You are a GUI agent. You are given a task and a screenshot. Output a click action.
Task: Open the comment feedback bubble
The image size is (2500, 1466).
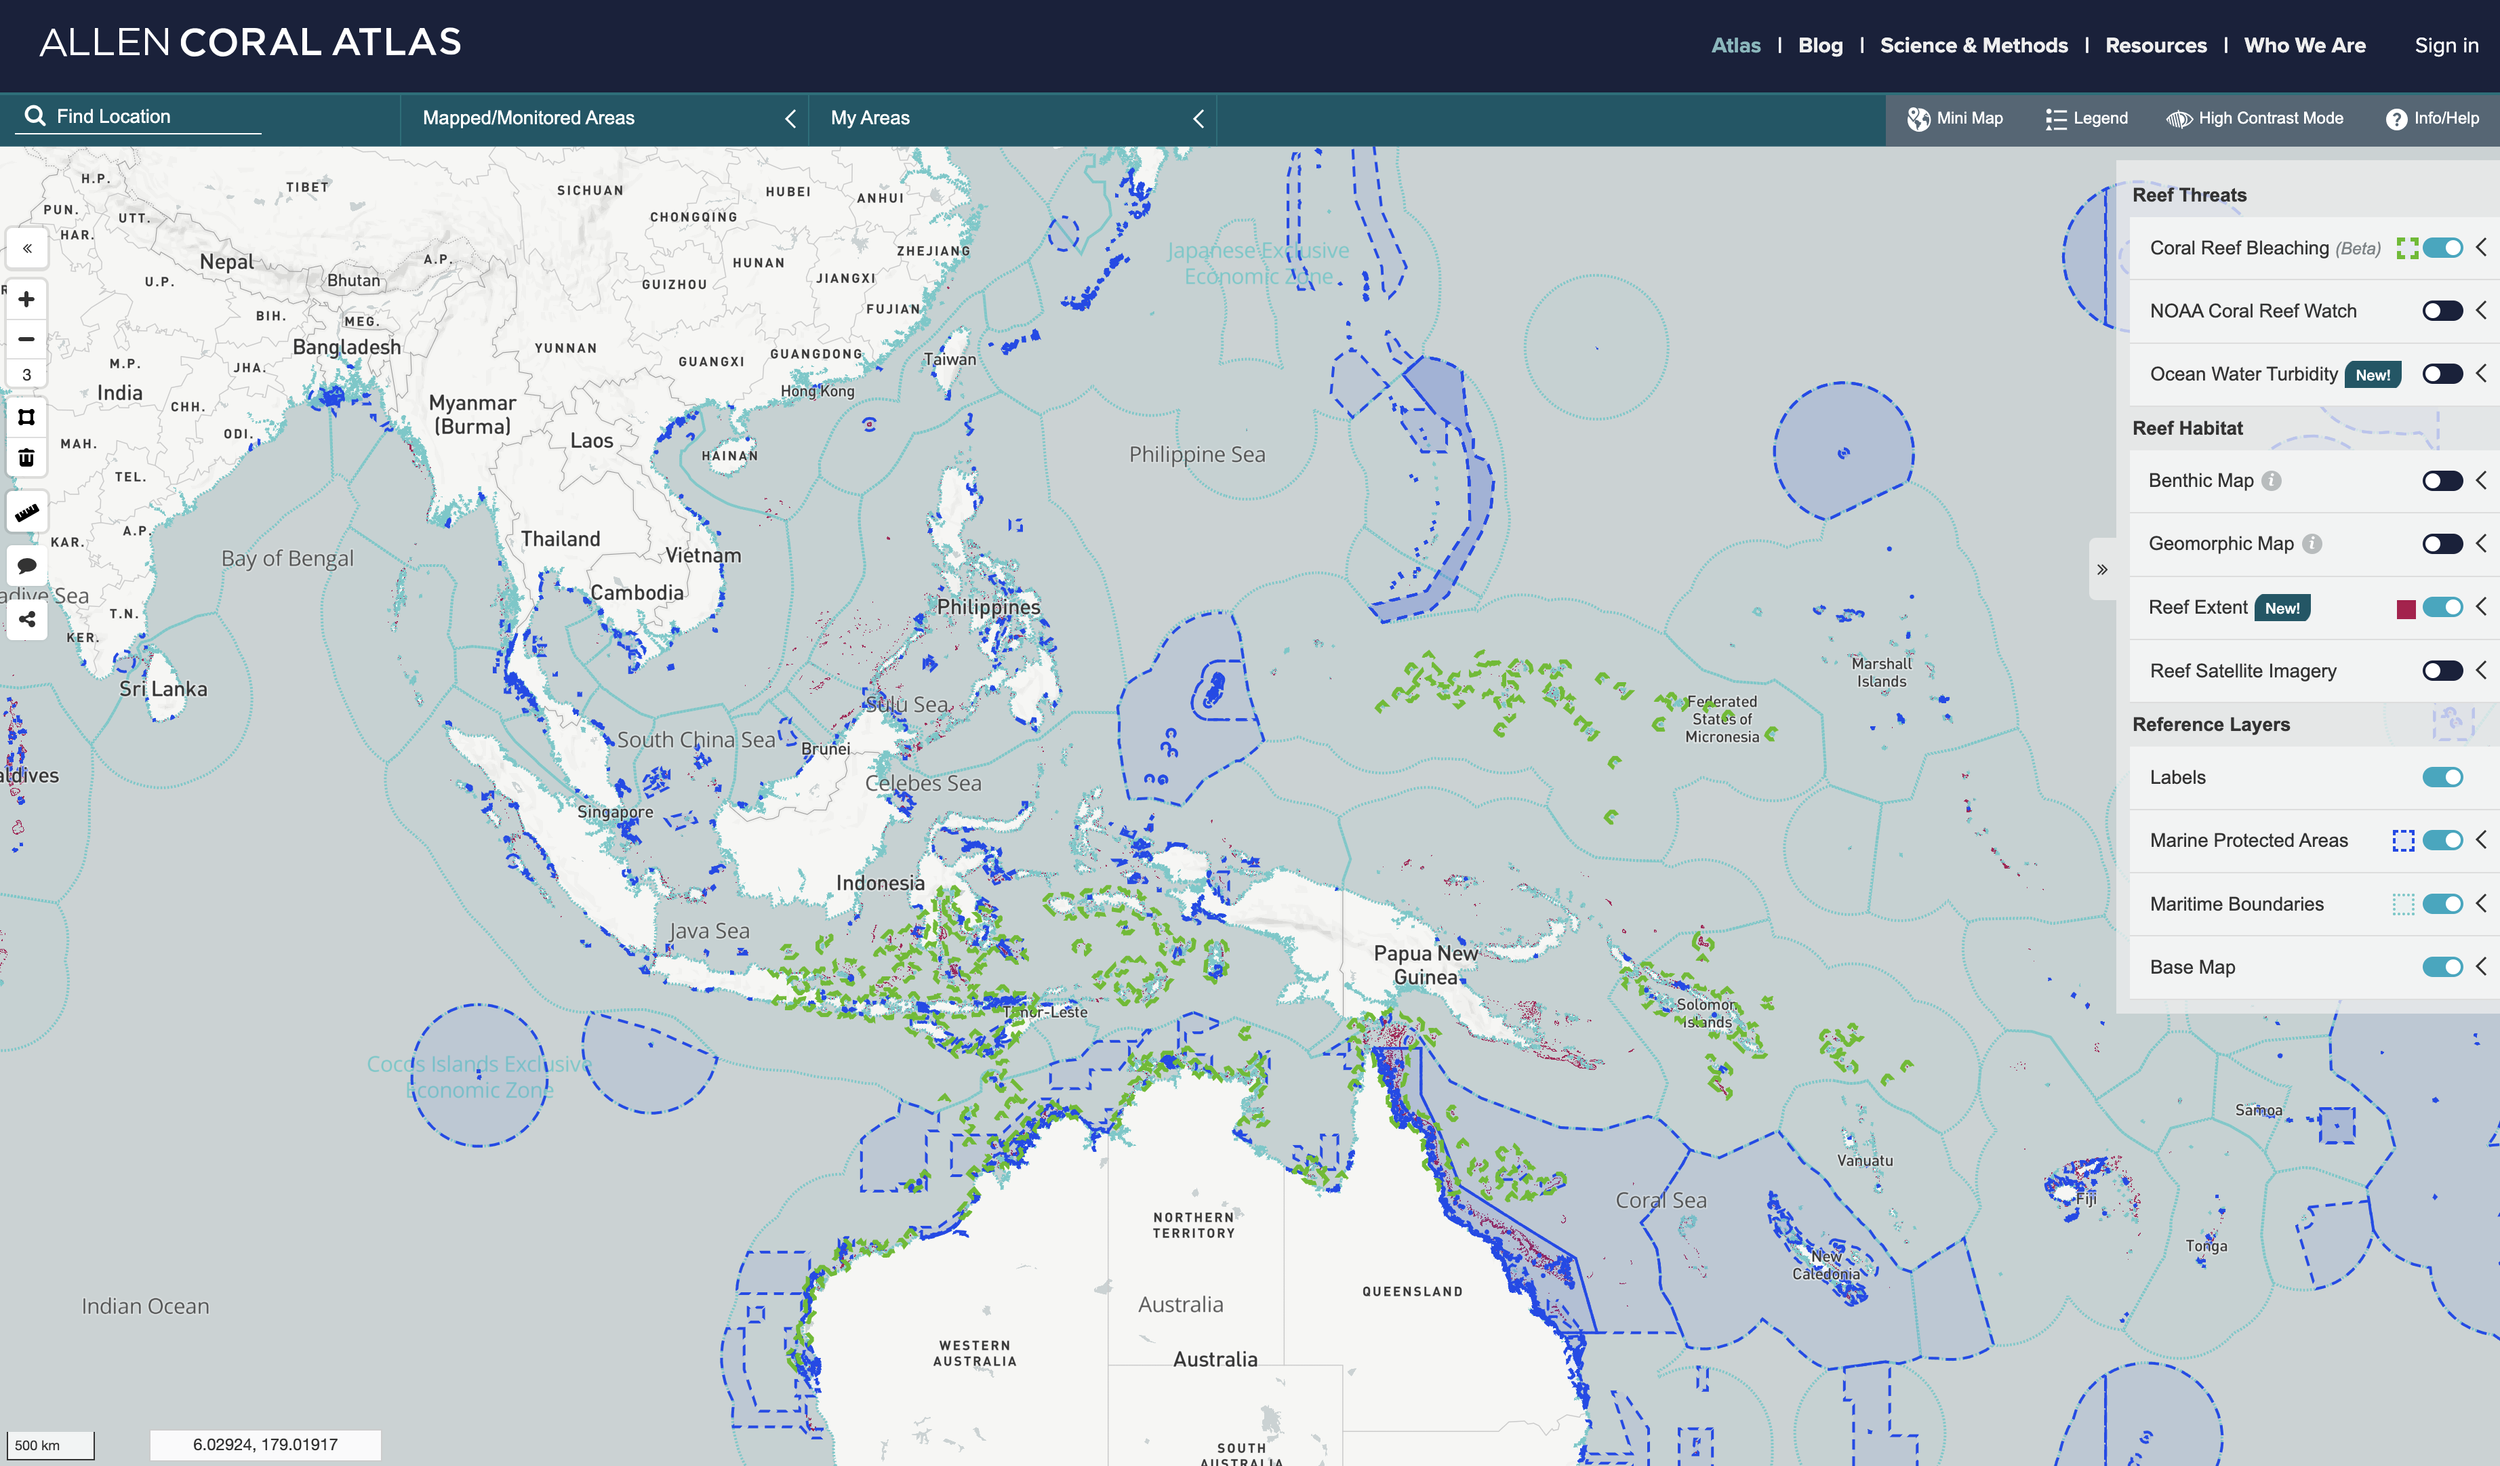pyautogui.click(x=27, y=566)
